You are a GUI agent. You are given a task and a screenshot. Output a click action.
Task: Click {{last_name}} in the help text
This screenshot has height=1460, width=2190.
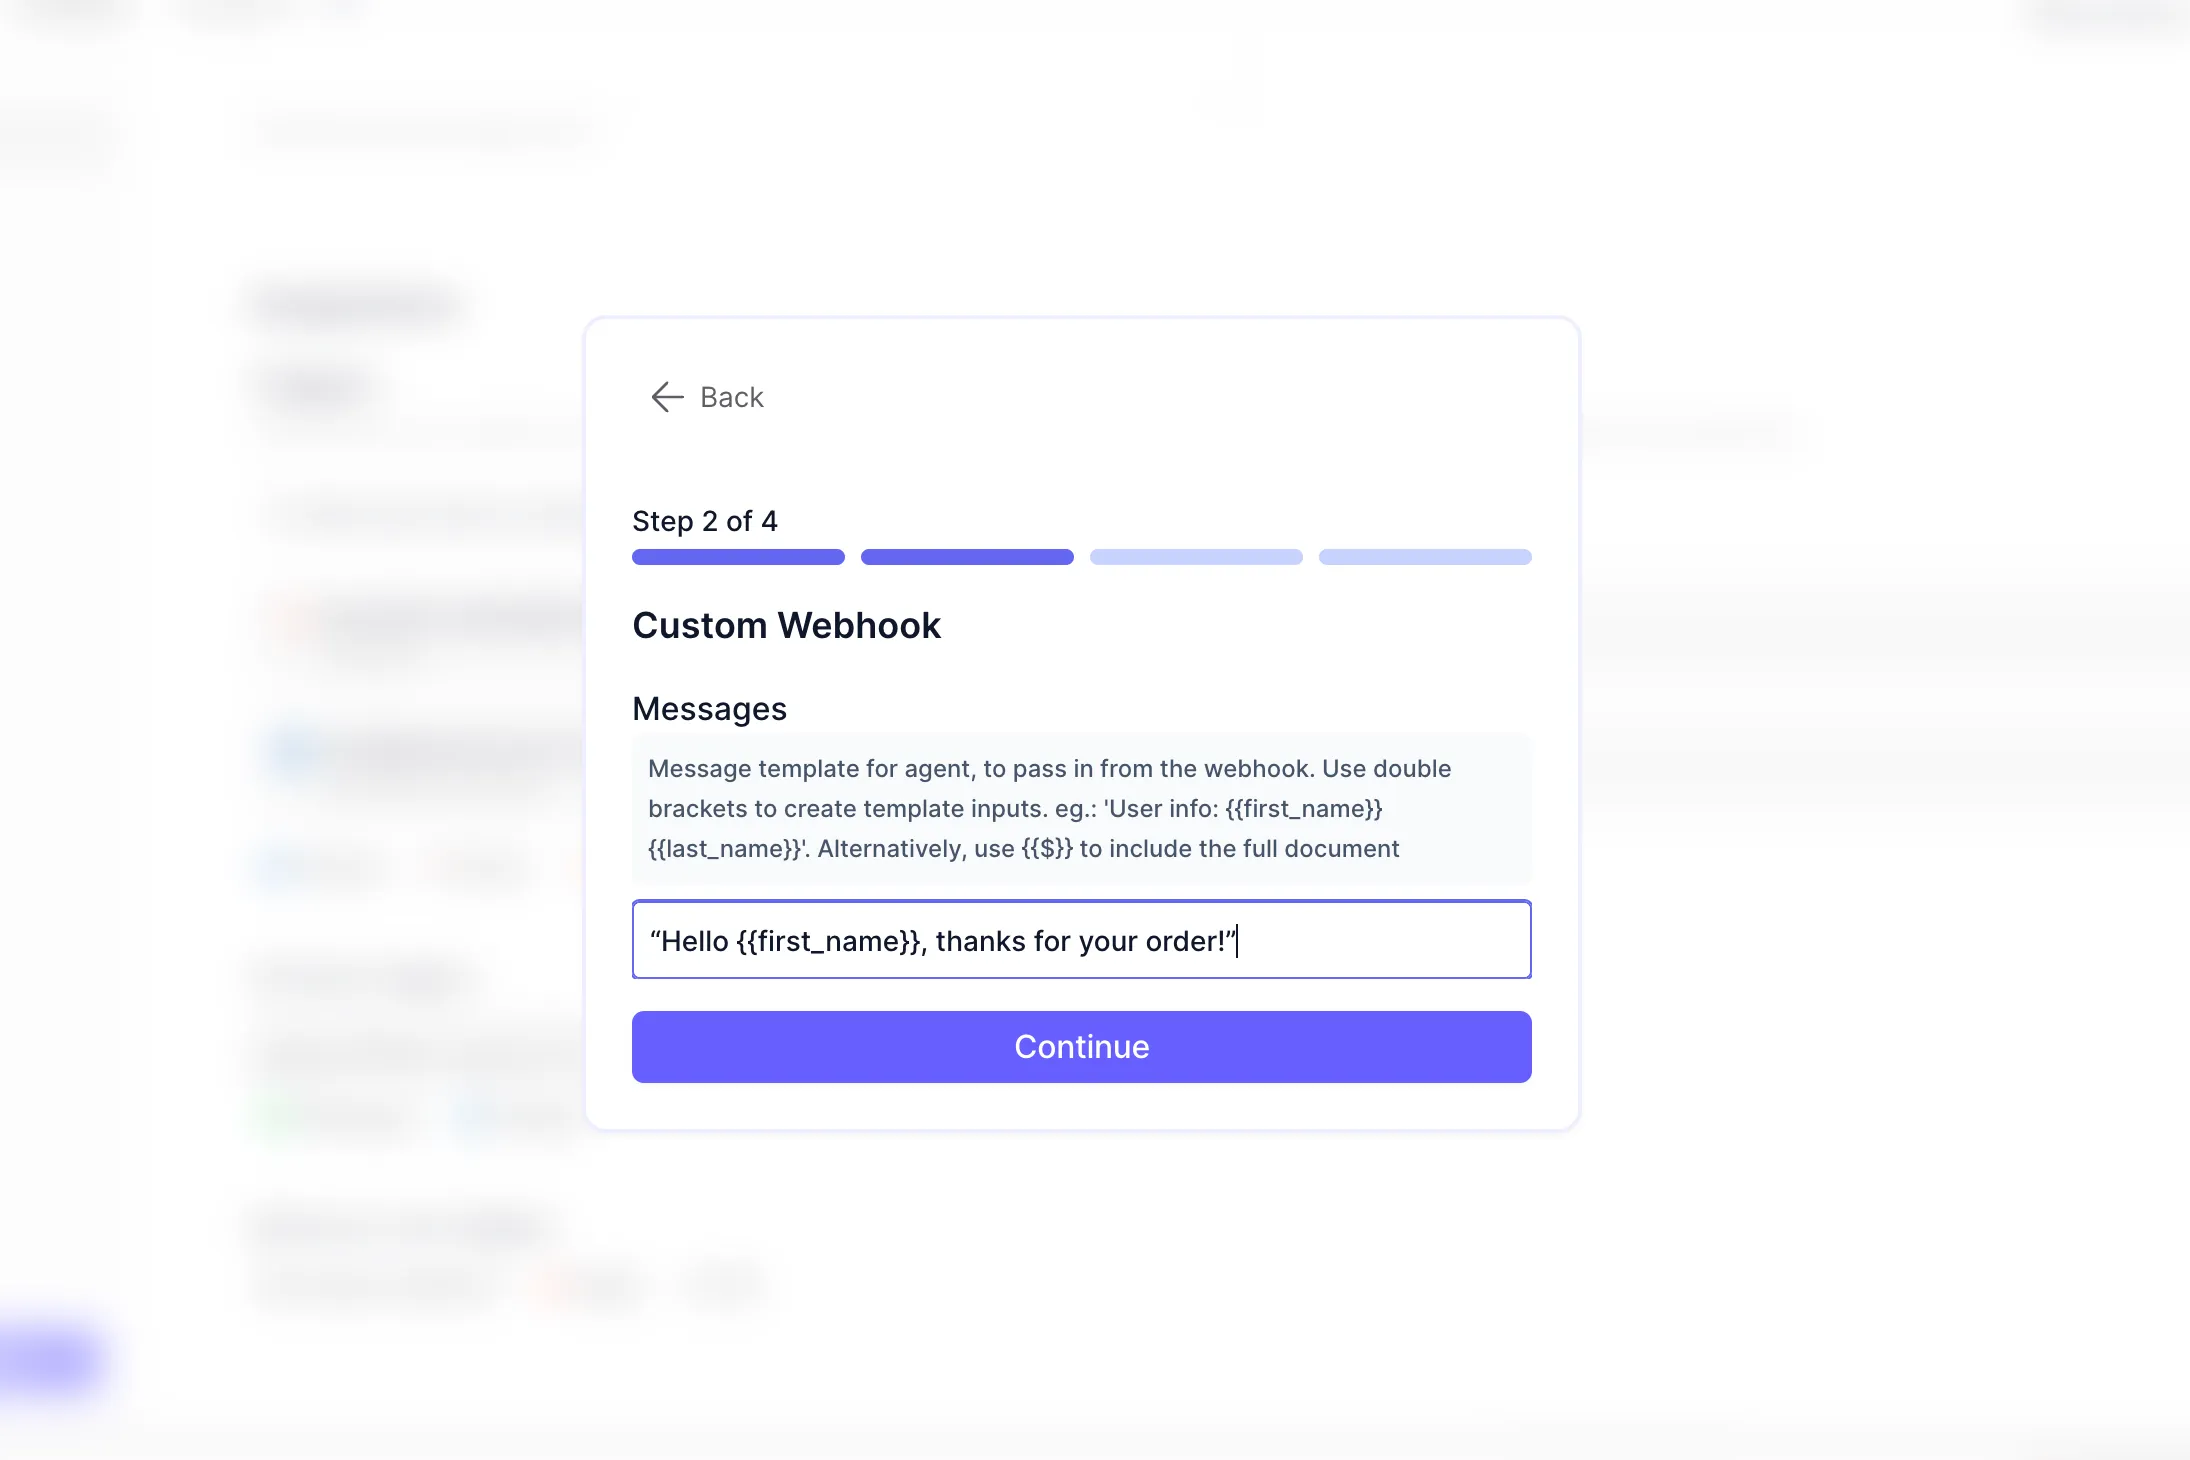point(724,848)
